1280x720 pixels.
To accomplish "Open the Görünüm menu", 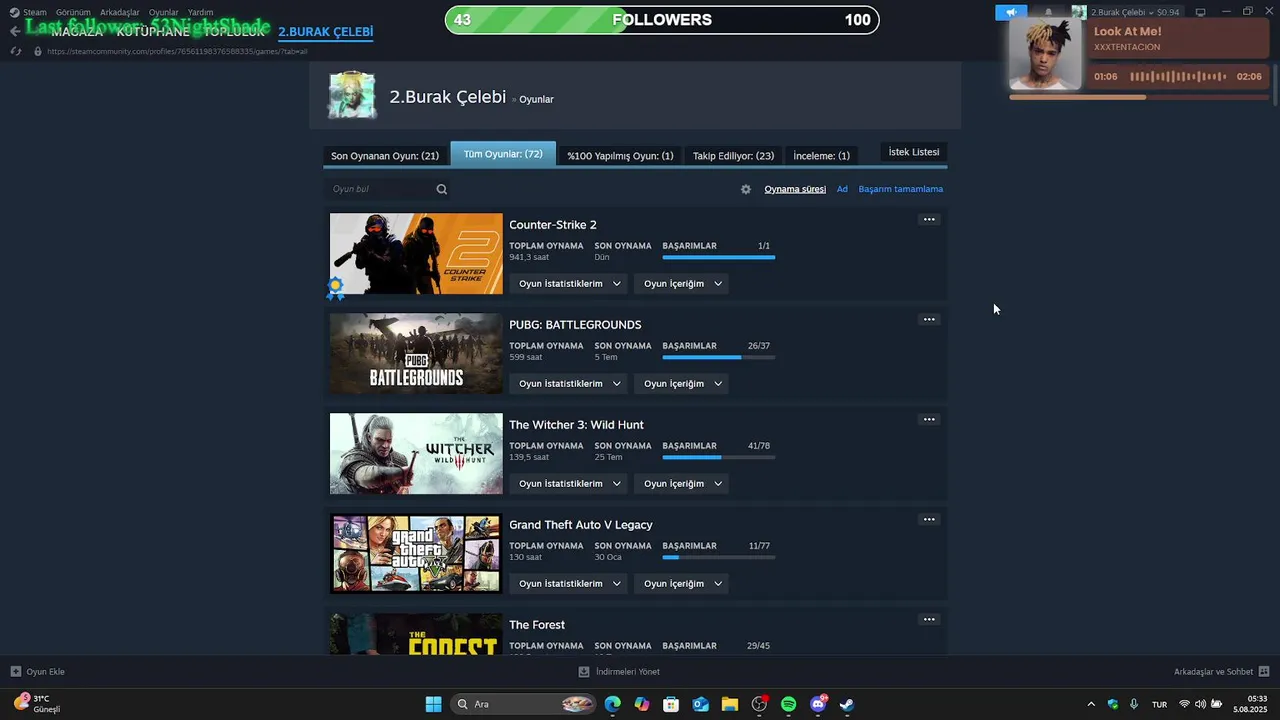I will pos(73,12).
